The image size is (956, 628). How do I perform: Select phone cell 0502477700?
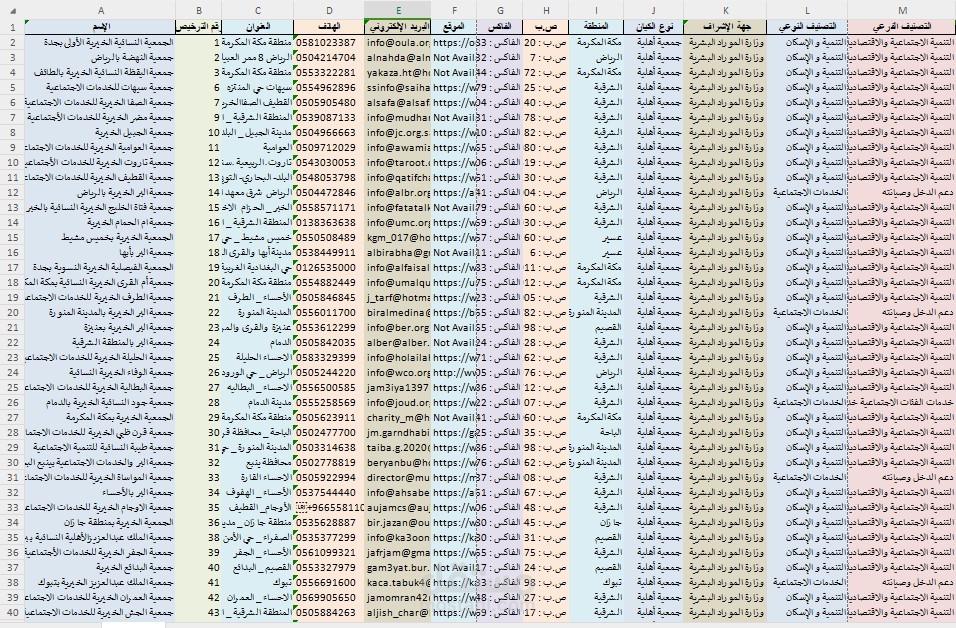(329, 432)
